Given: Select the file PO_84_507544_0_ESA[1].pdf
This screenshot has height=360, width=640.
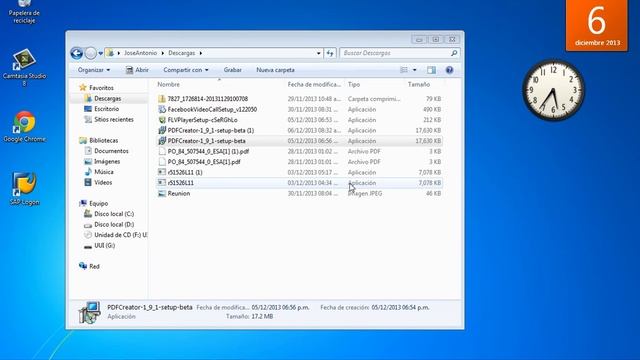Looking at the screenshot, I should click(204, 162).
